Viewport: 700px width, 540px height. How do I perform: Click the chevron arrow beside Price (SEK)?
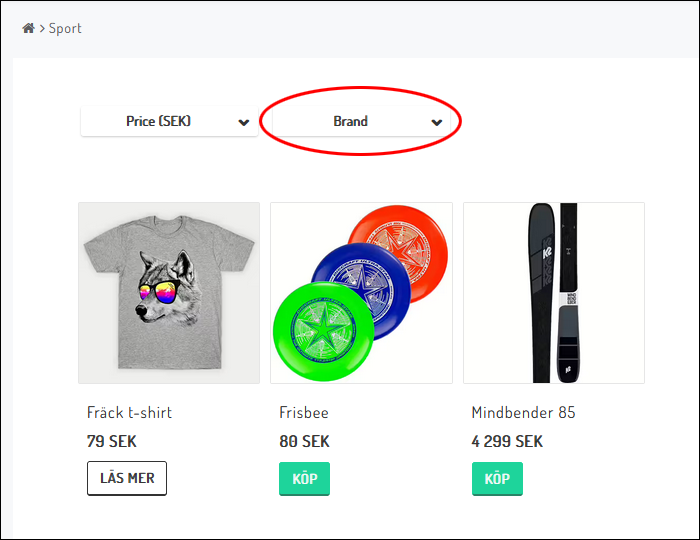[x=244, y=122]
